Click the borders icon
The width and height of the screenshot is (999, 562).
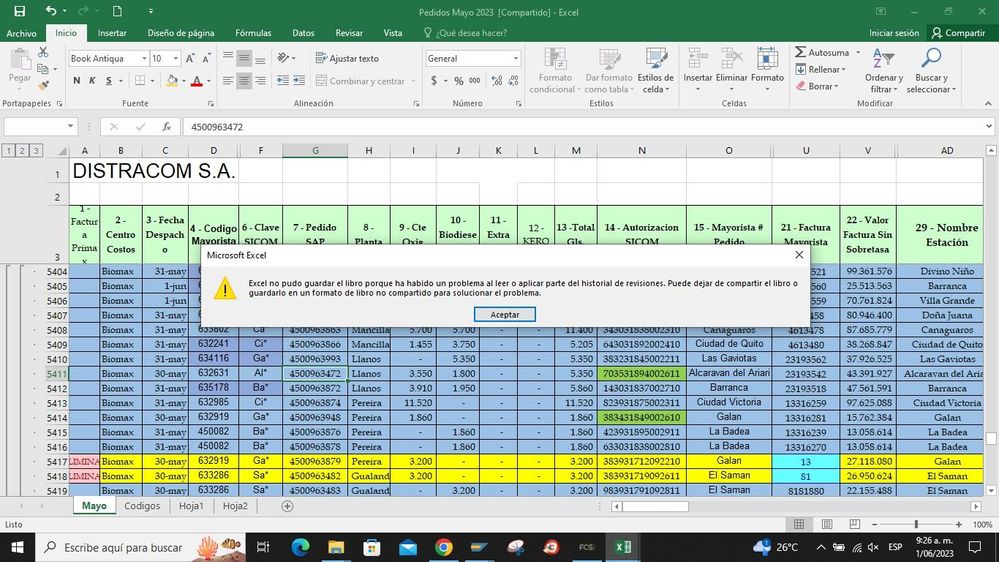click(140, 81)
